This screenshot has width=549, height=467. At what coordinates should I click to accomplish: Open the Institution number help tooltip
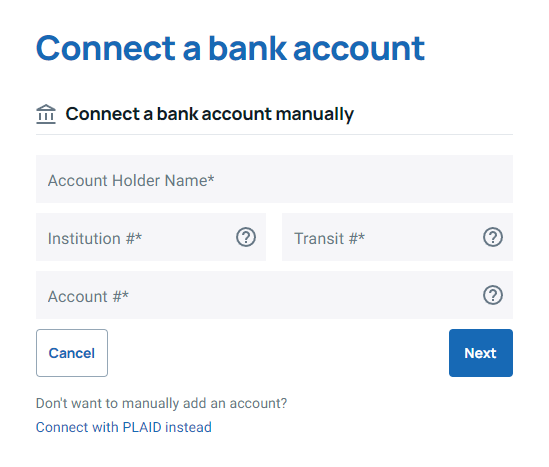[246, 237]
